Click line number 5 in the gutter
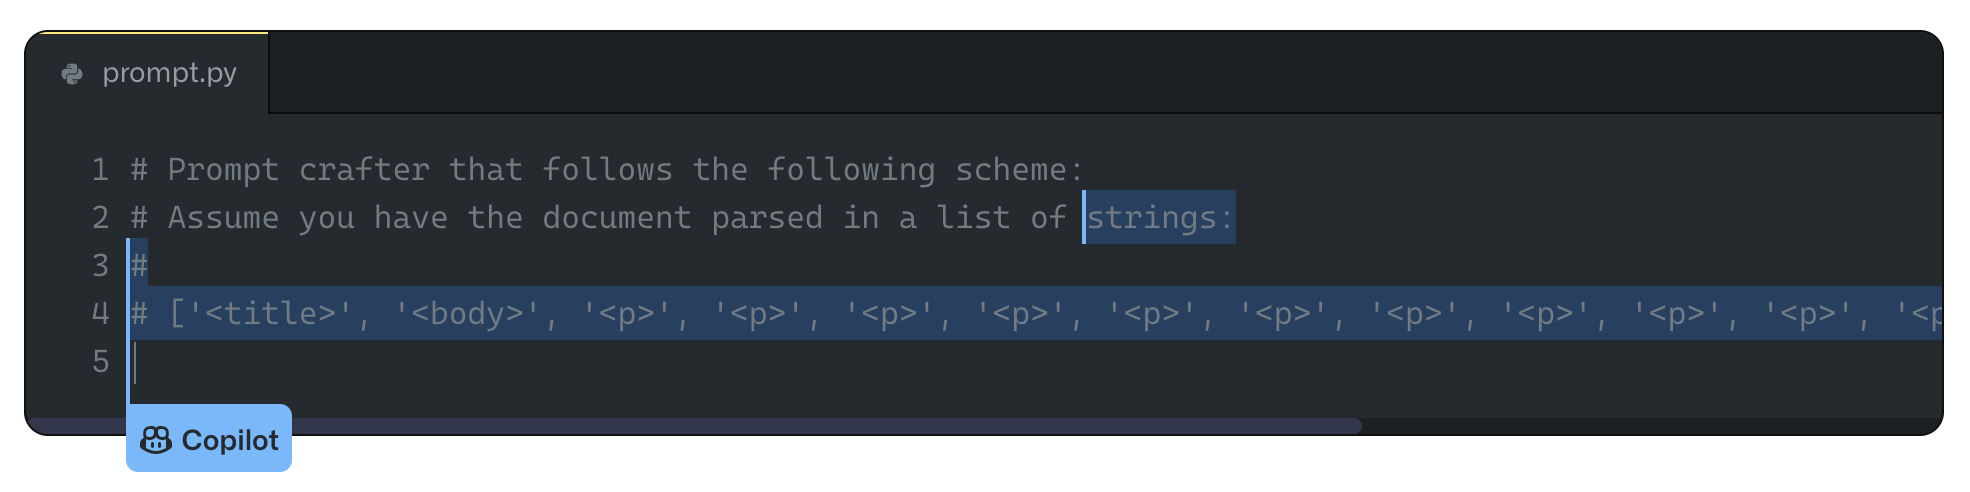Viewport: 1970px width, 492px height. tap(100, 362)
